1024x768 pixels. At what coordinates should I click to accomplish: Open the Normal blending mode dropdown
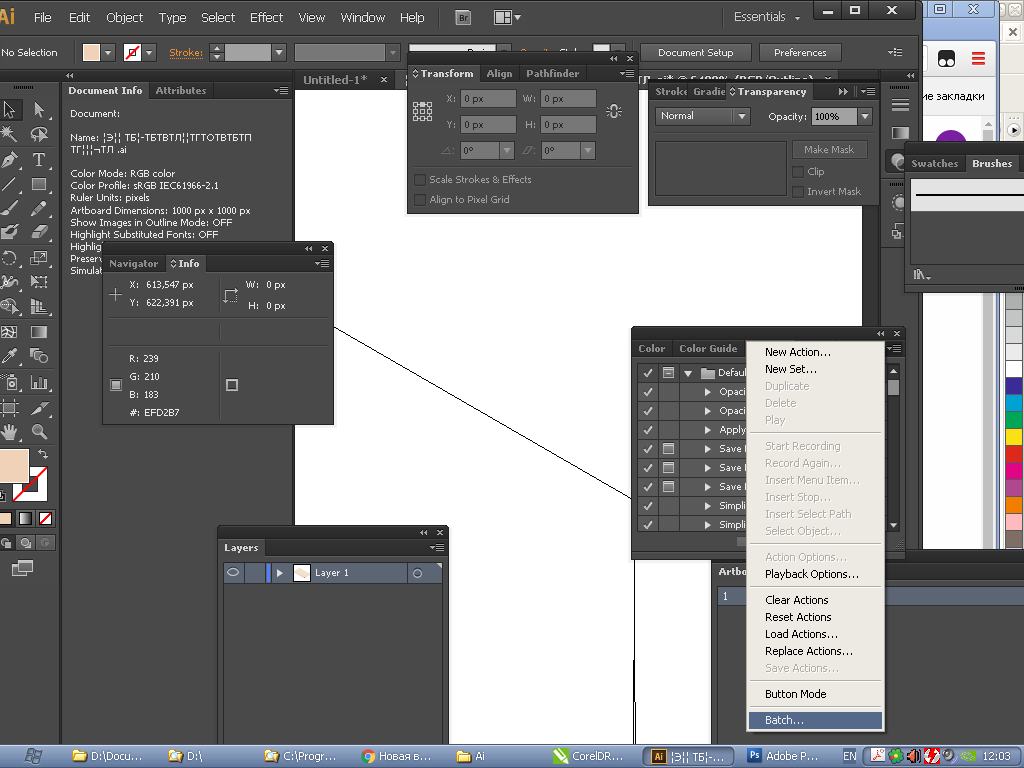click(x=702, y=116)
